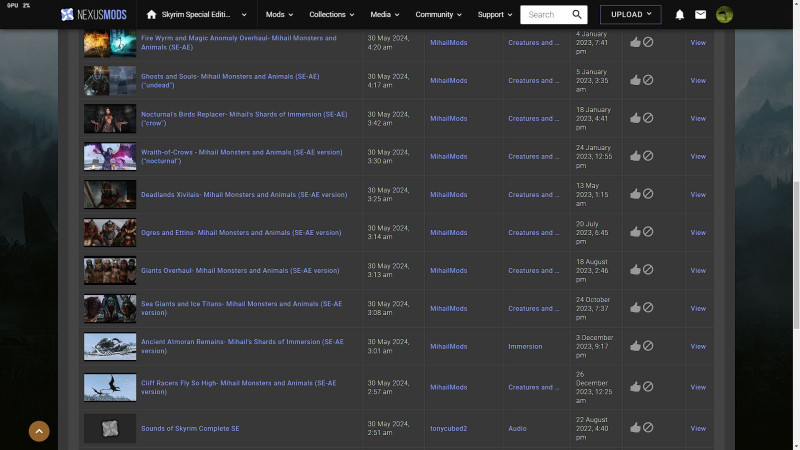Open Sounds of Skyrim Complete SE link
Image resolution: width=800 pixels, height=450 pixels.
coord(190,429)
